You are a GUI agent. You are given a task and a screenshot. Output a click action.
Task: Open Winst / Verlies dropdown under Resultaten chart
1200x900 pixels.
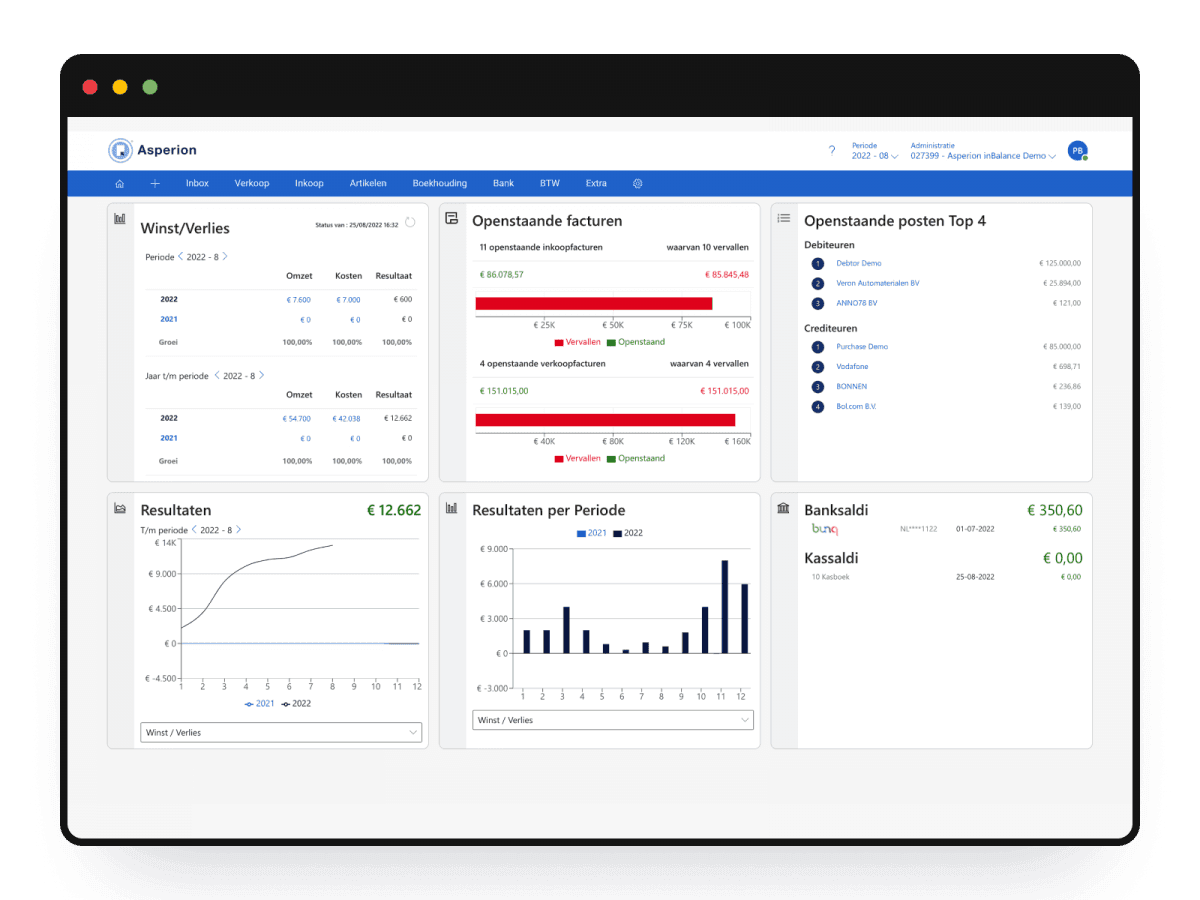click(281, 733)
